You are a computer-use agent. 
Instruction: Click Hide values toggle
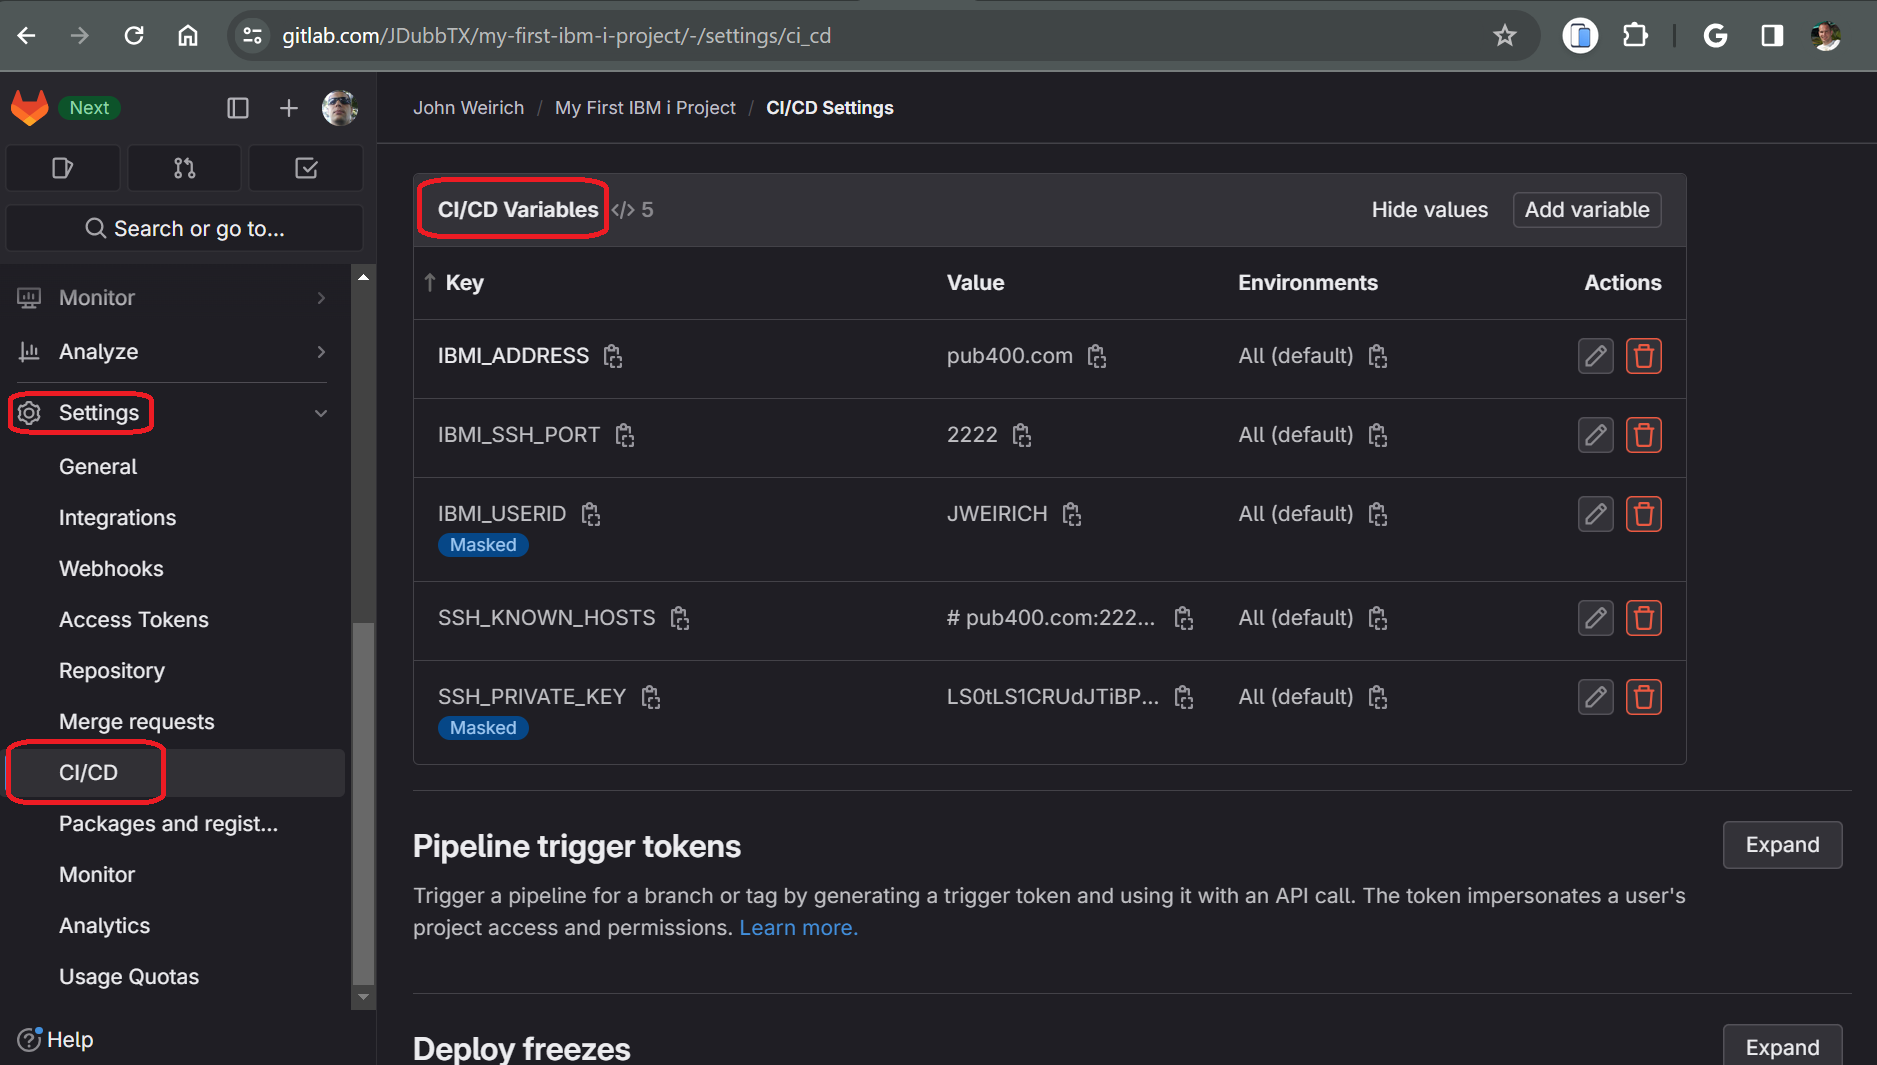pyautogui.click(x=1429, y=210)
